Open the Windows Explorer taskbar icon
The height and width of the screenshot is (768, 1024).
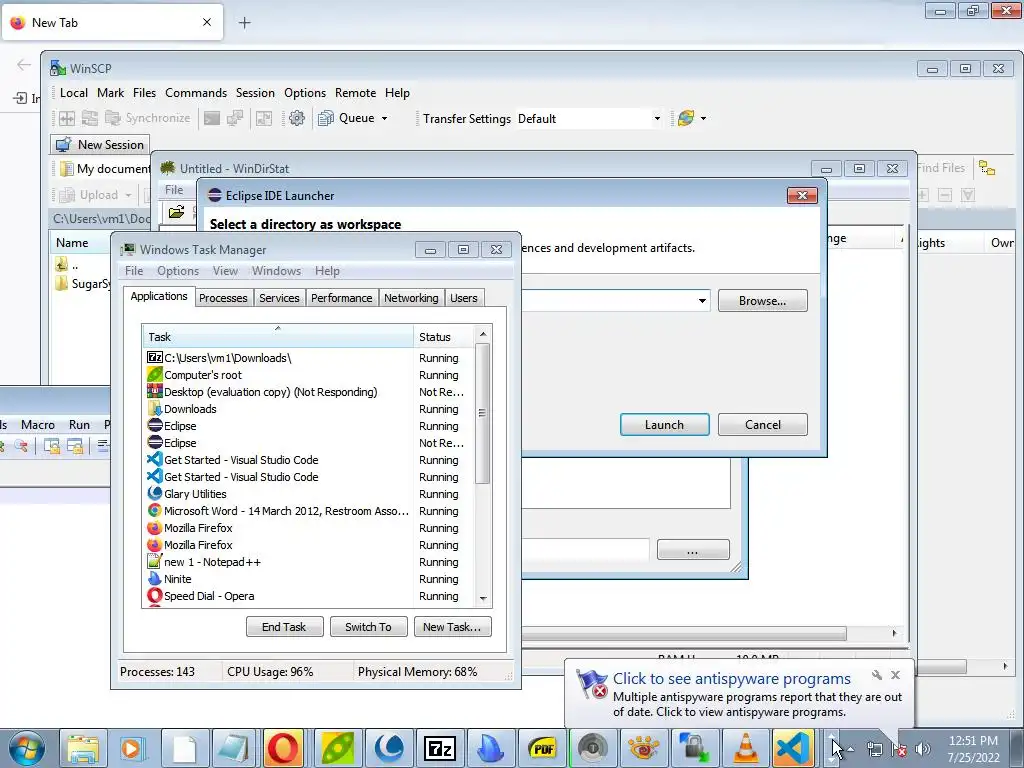pos(84,748)
